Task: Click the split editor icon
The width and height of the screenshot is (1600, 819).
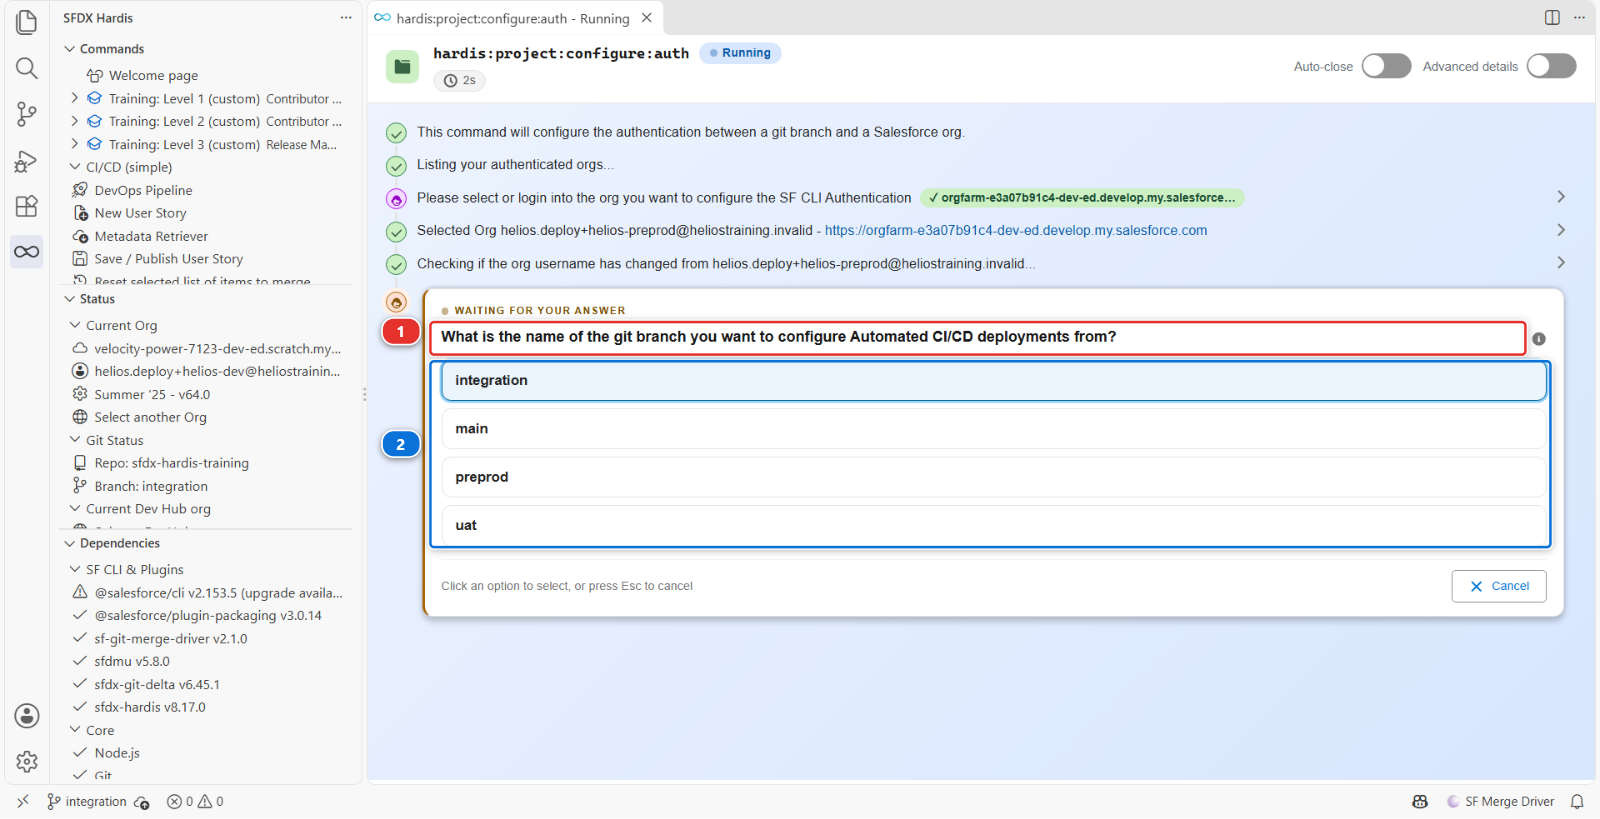Action: click(1552, 17)
